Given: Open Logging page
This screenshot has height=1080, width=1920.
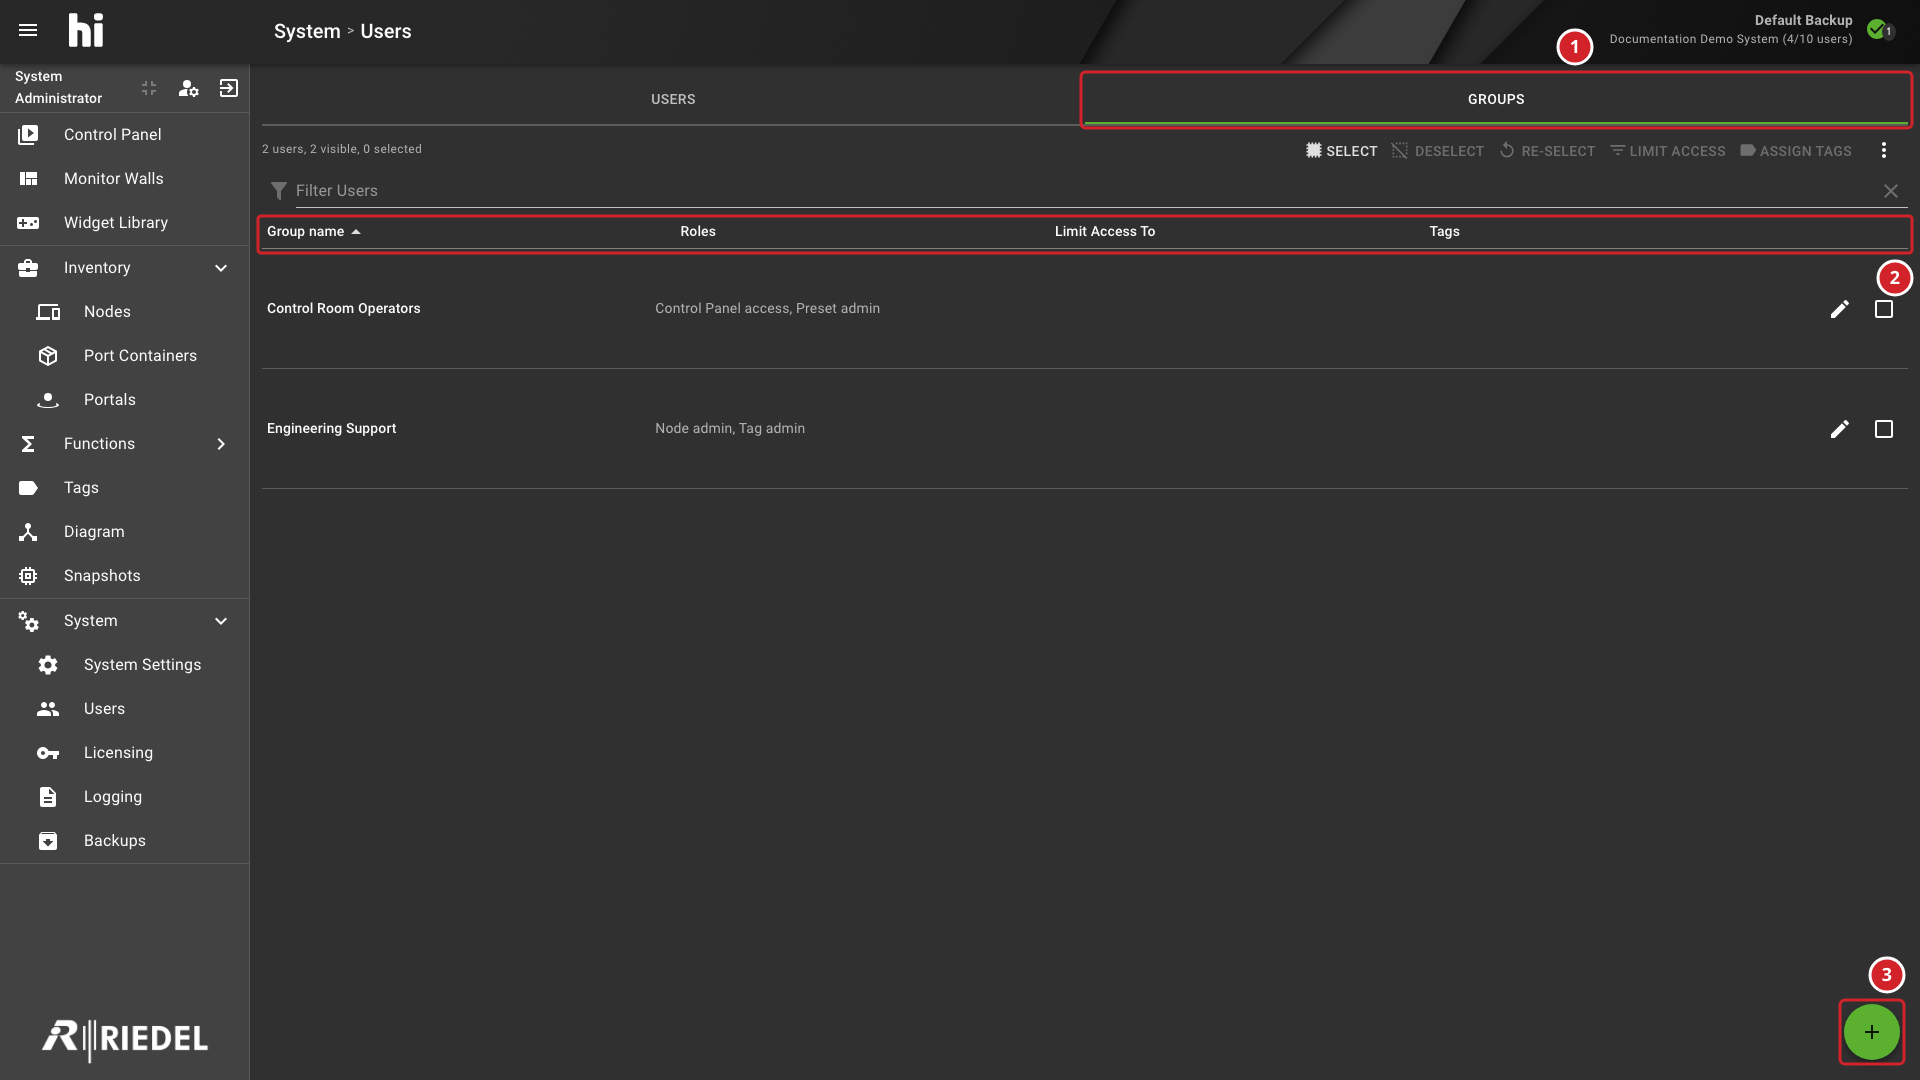Looking at the screenshot, I should [x=124, y=797].
